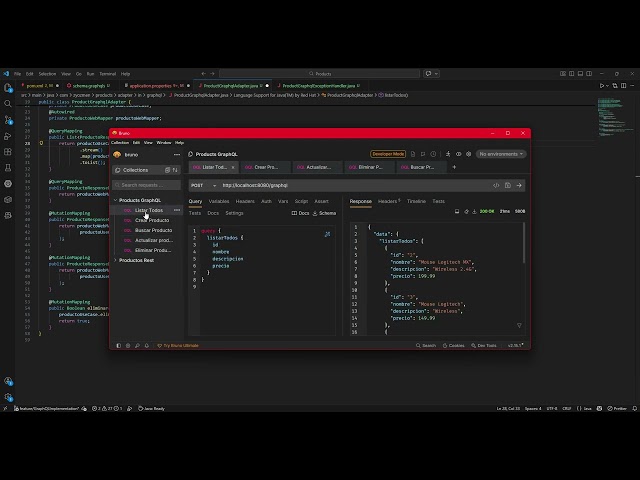
Task: Open the Headers request tab
Action: [245, 201]
